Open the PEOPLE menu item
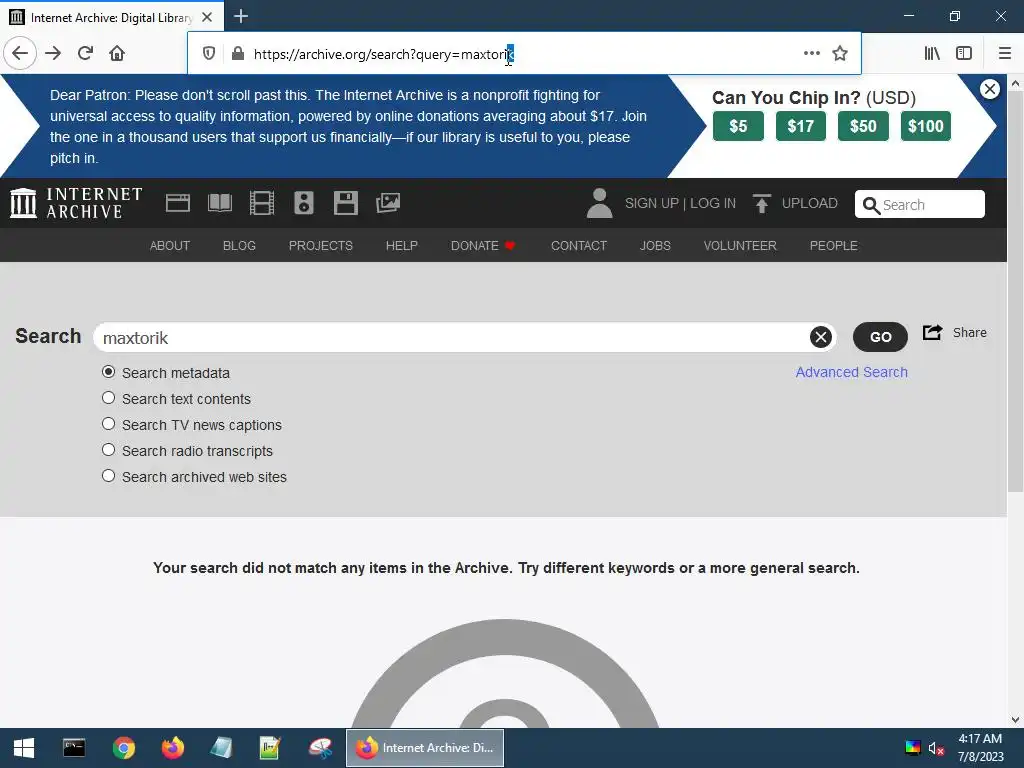Screen dimensions: 1024x768 point(833,246)
